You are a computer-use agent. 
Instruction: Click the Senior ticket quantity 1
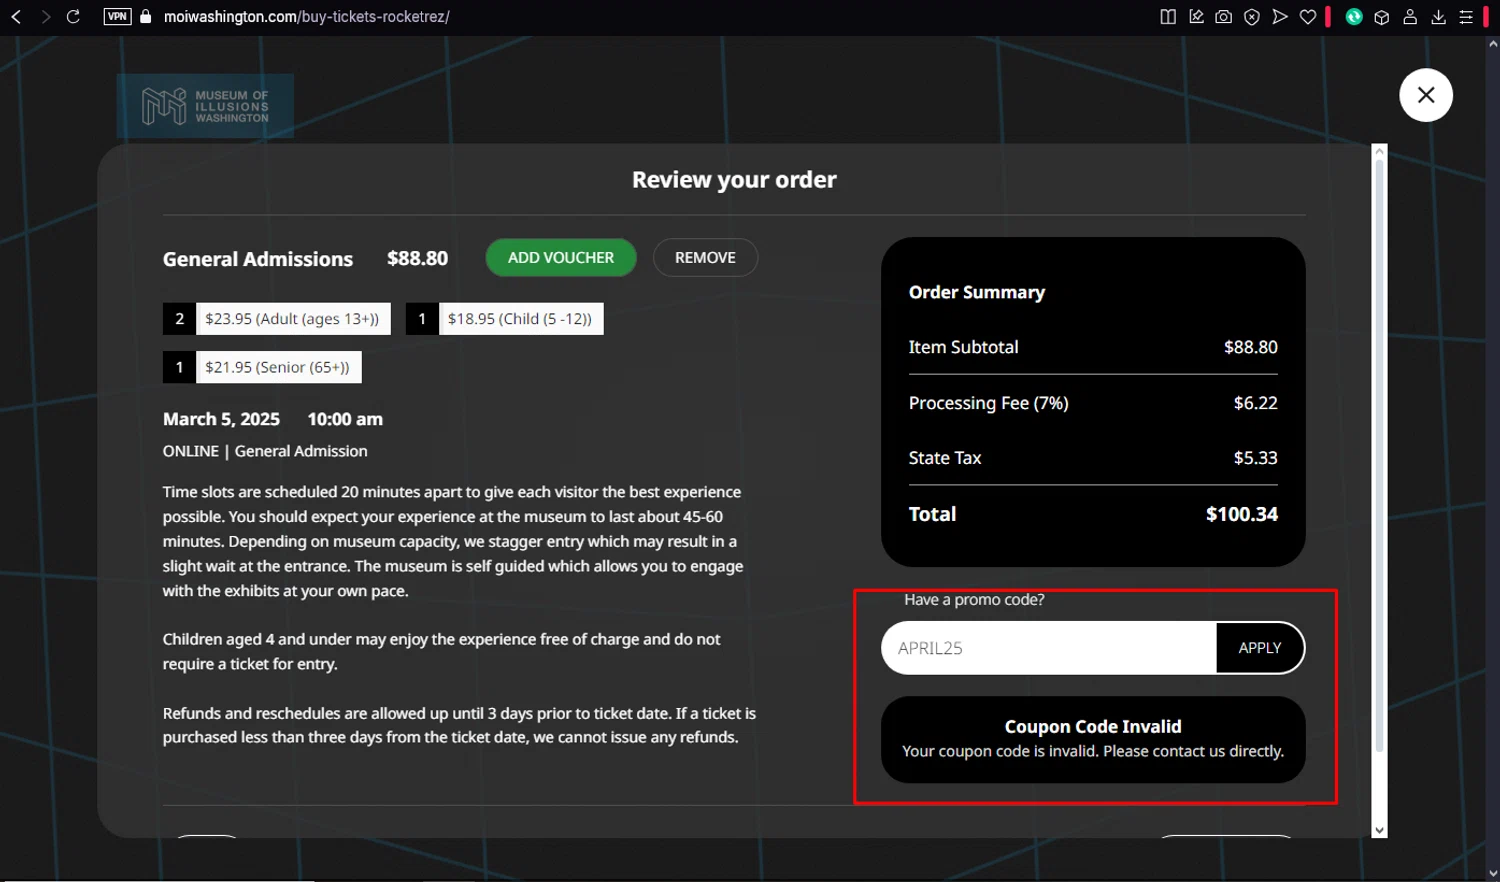[x=180, y=367]
